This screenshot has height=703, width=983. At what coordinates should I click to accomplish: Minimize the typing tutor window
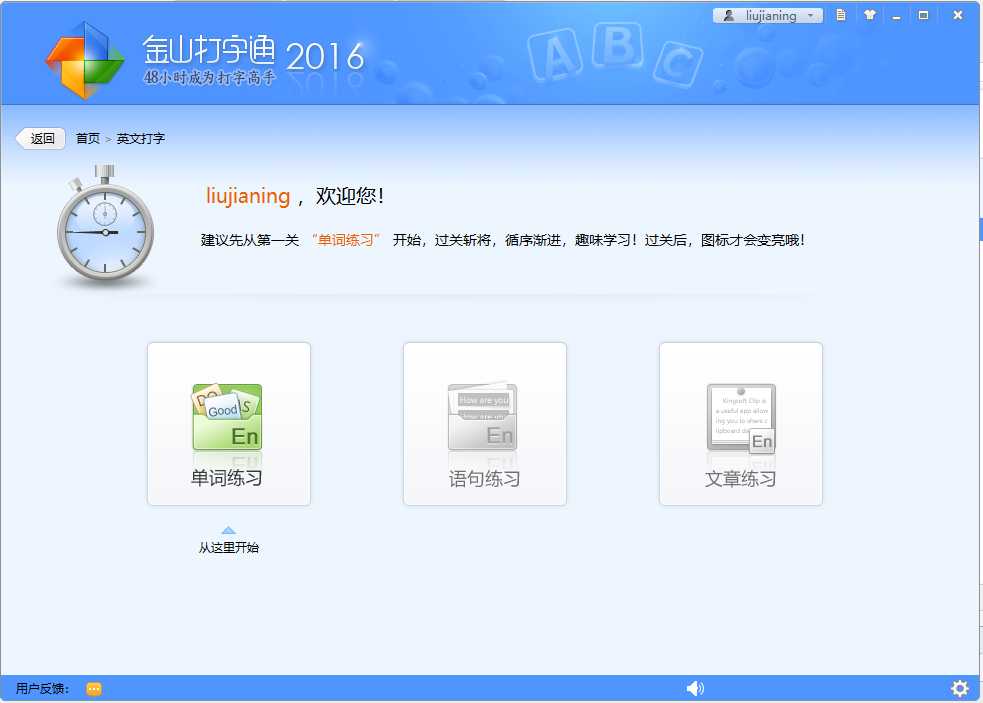[x=896, y=16]
